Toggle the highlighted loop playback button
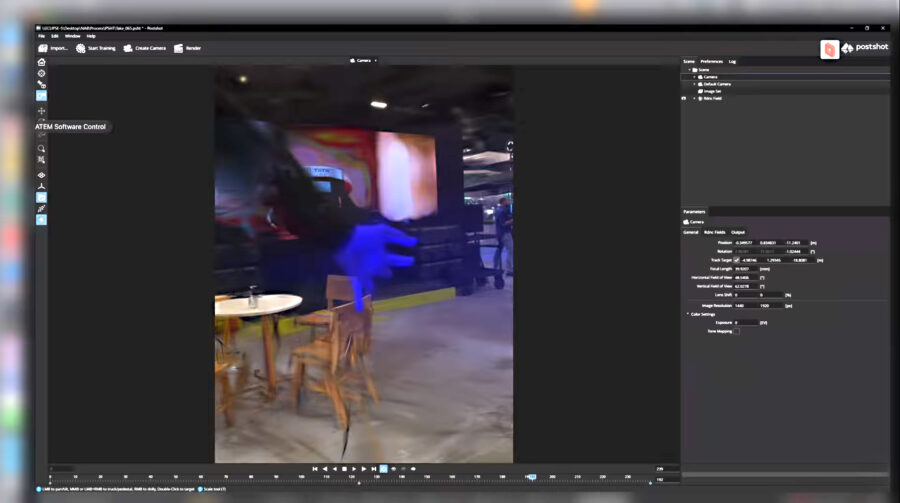 [x=383, y=469]
